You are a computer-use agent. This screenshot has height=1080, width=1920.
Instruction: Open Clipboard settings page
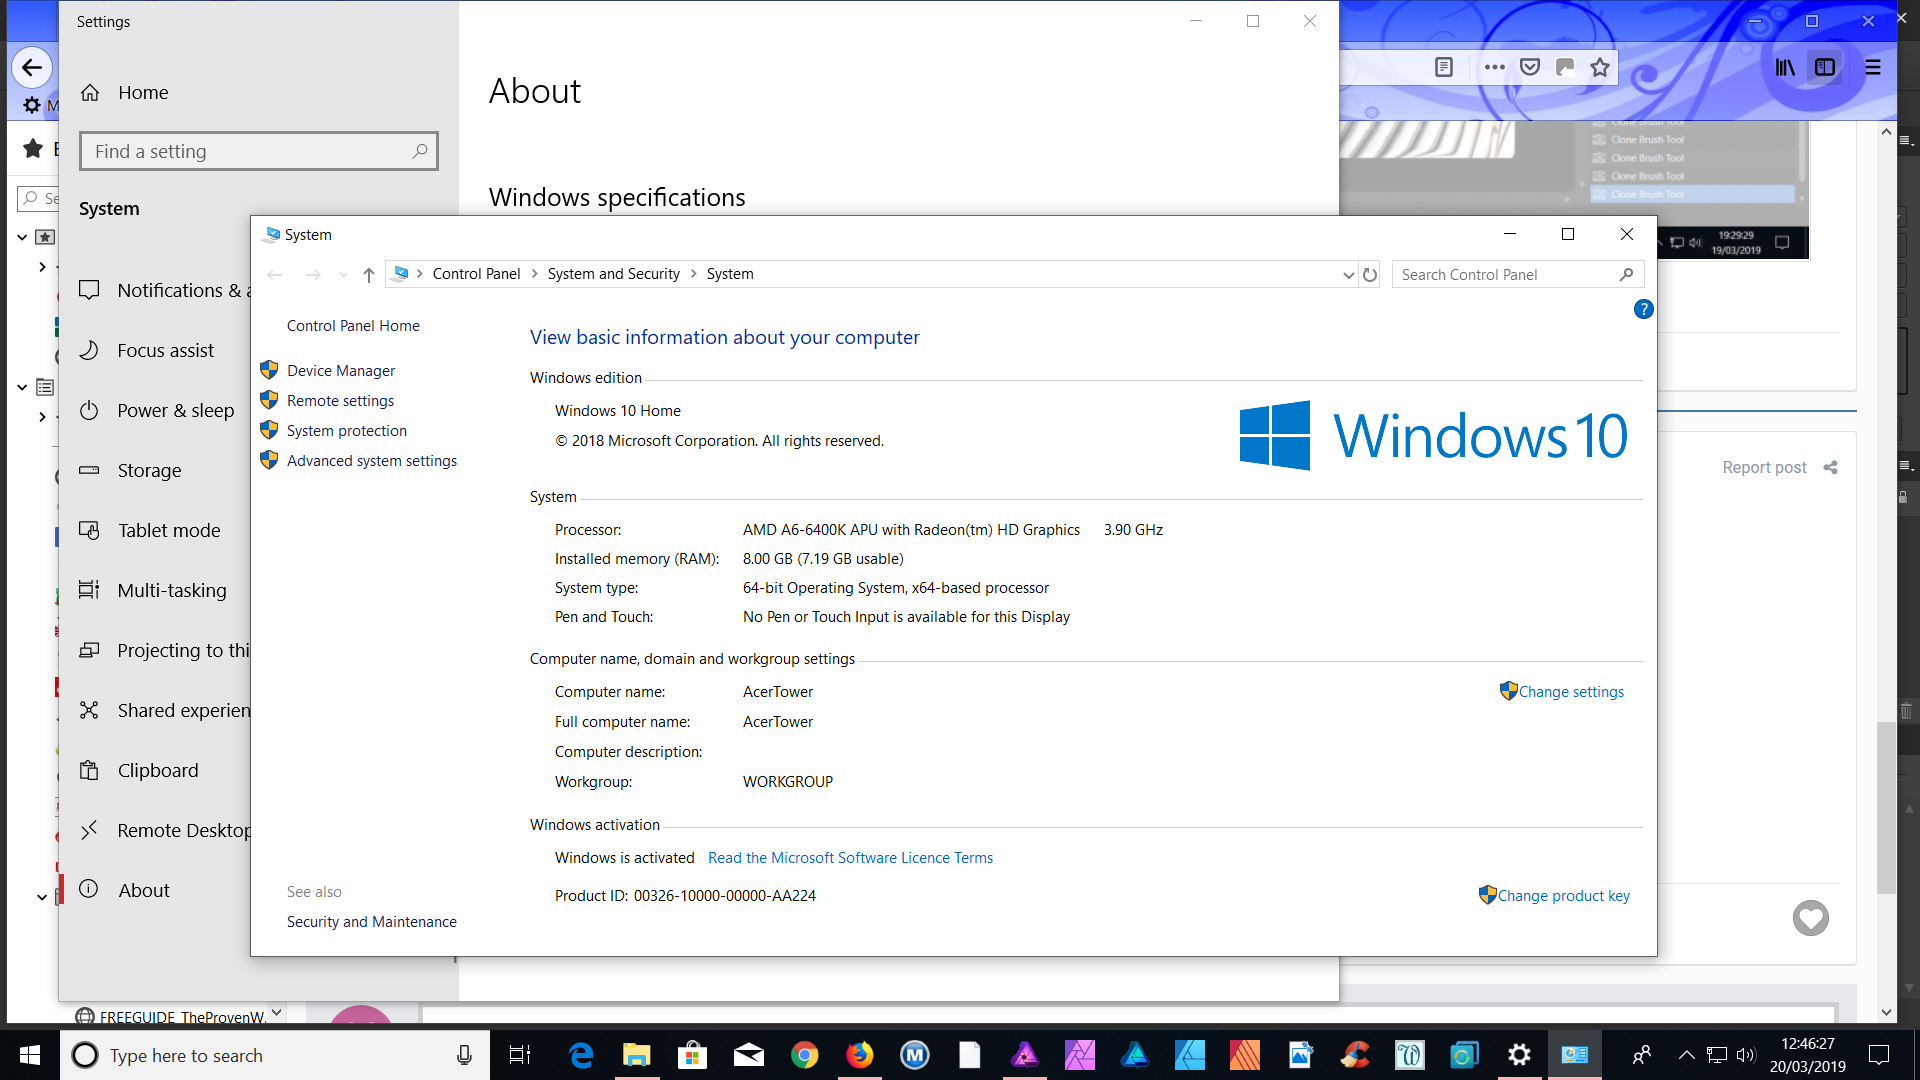pos(157,771)
